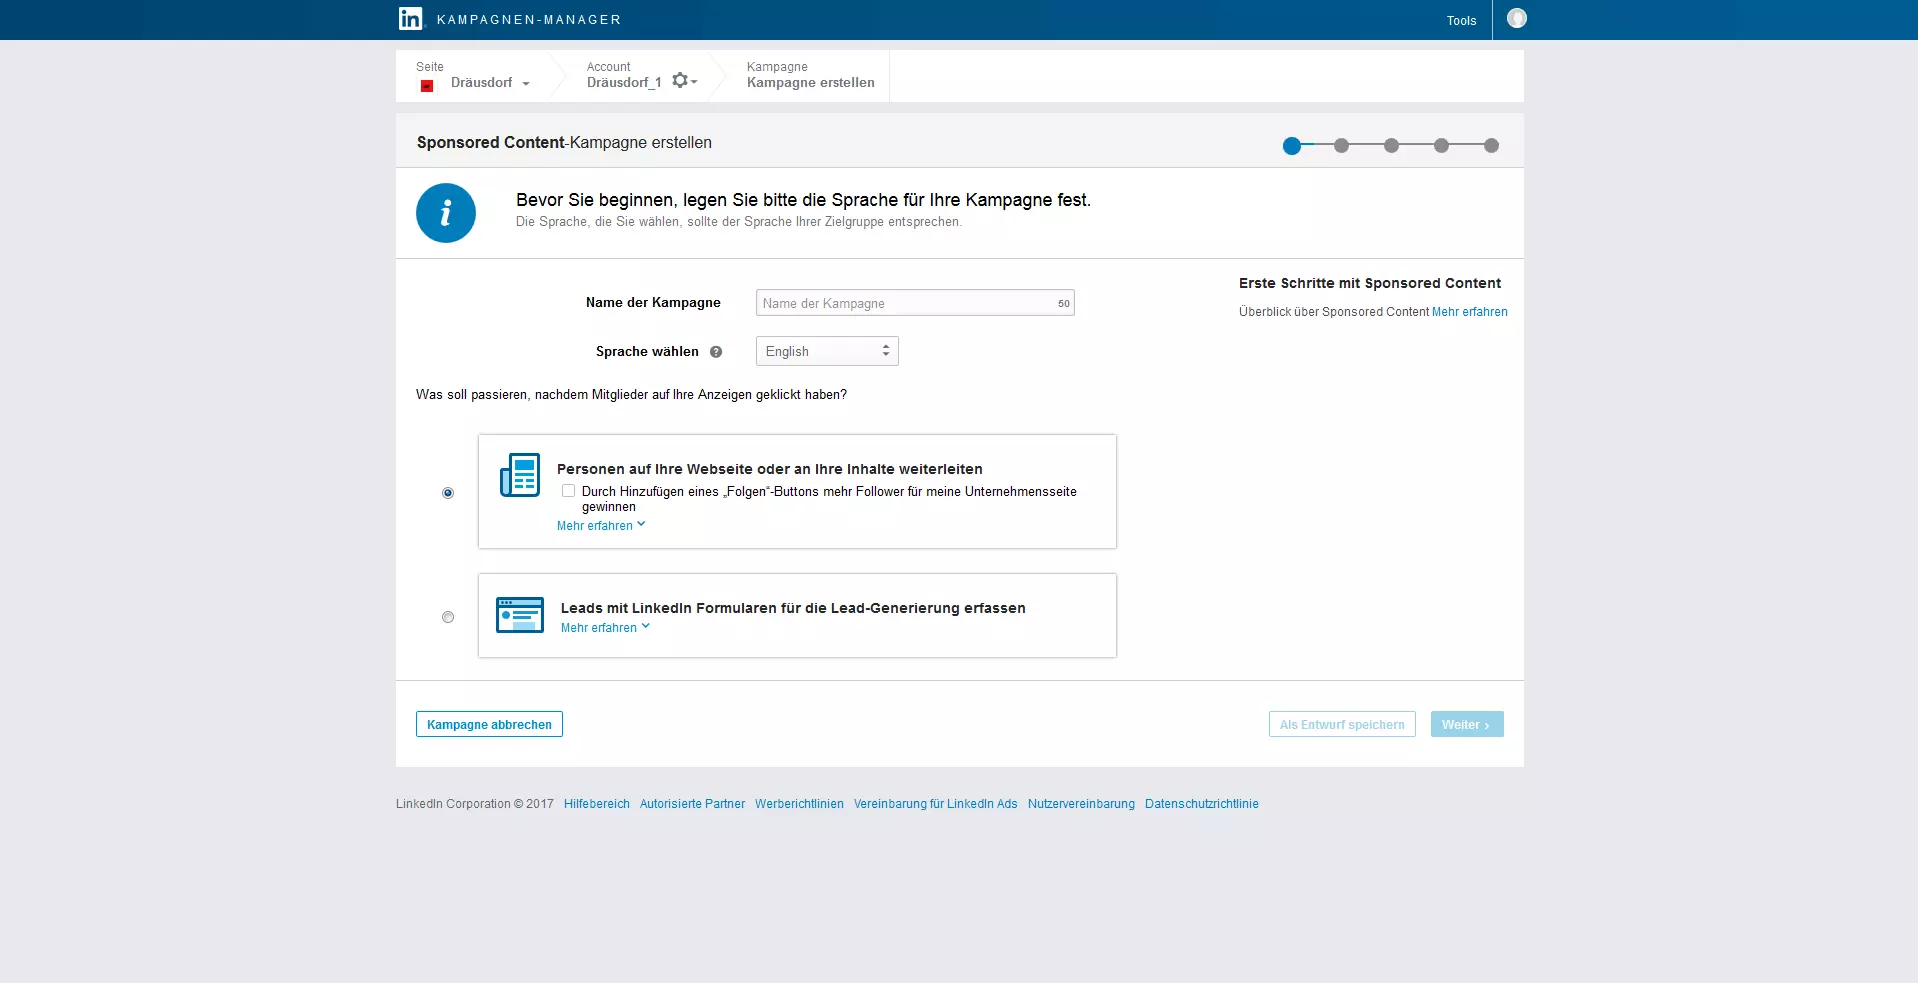Click the LinkedIn logo icon
The height and width of the screenshot is (983, 1918).
[x=410, y=19]
